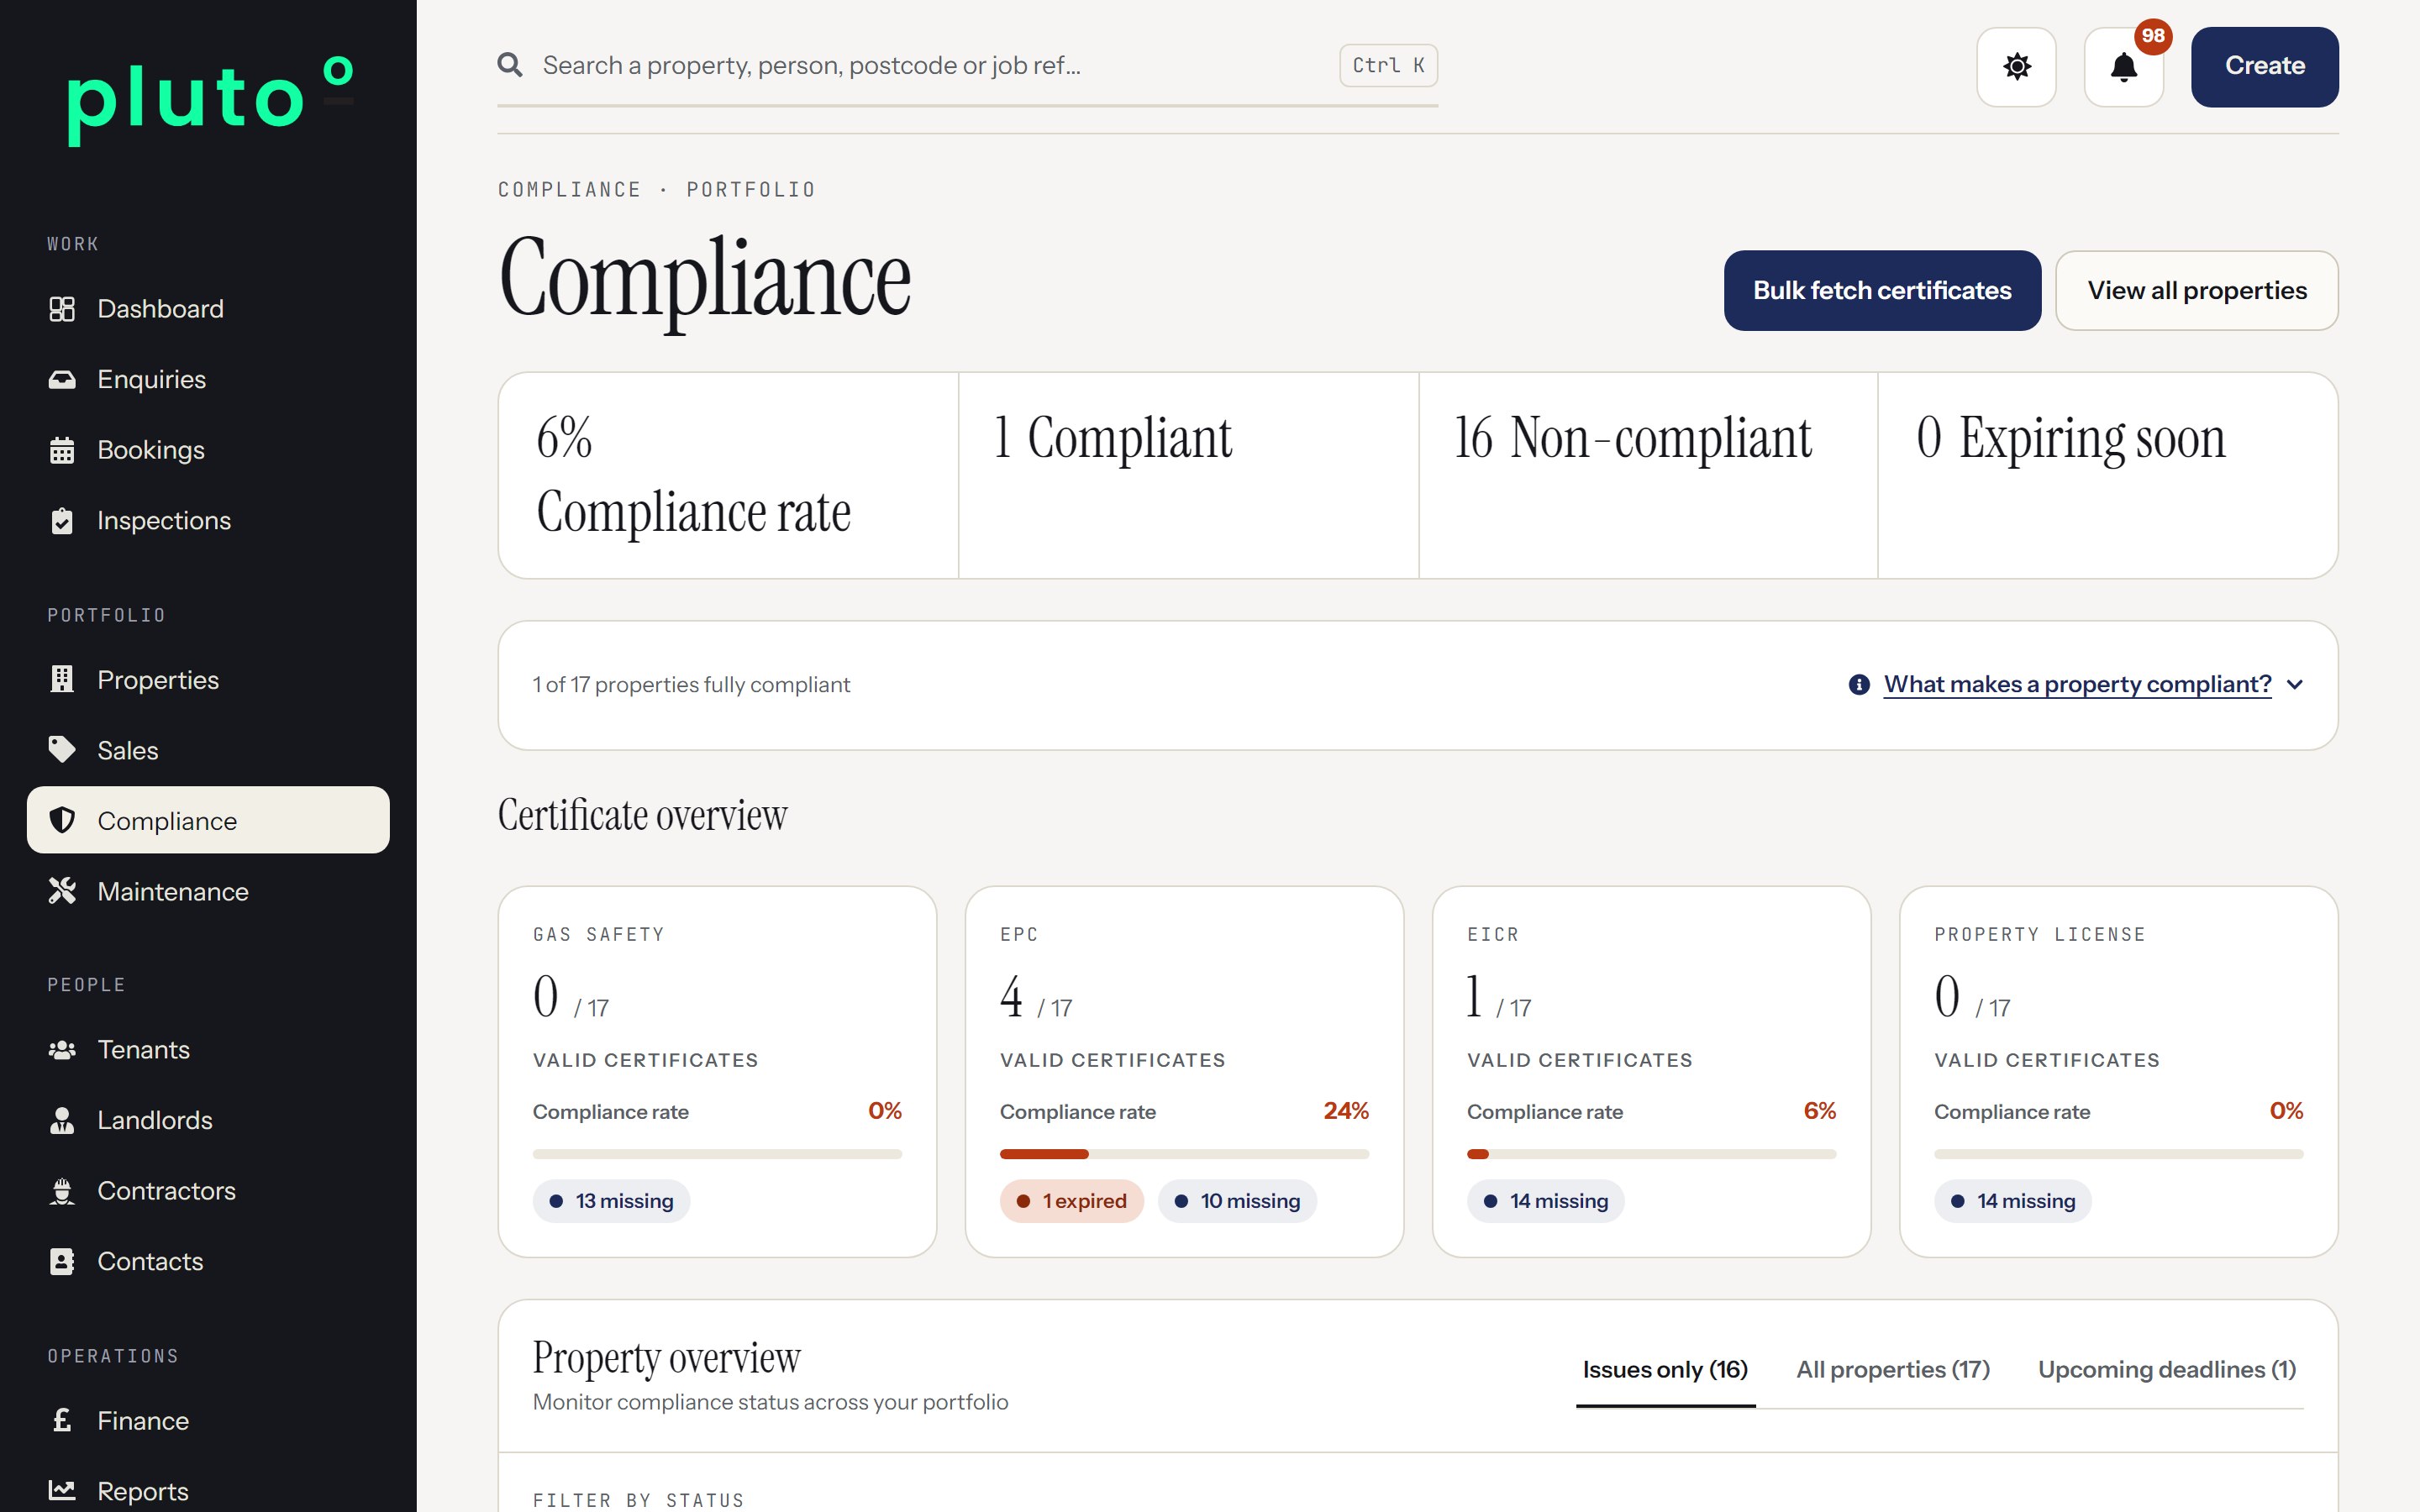
Task: Expand 'What makes a property compliant?' chevron
Action: point(2296,685)
